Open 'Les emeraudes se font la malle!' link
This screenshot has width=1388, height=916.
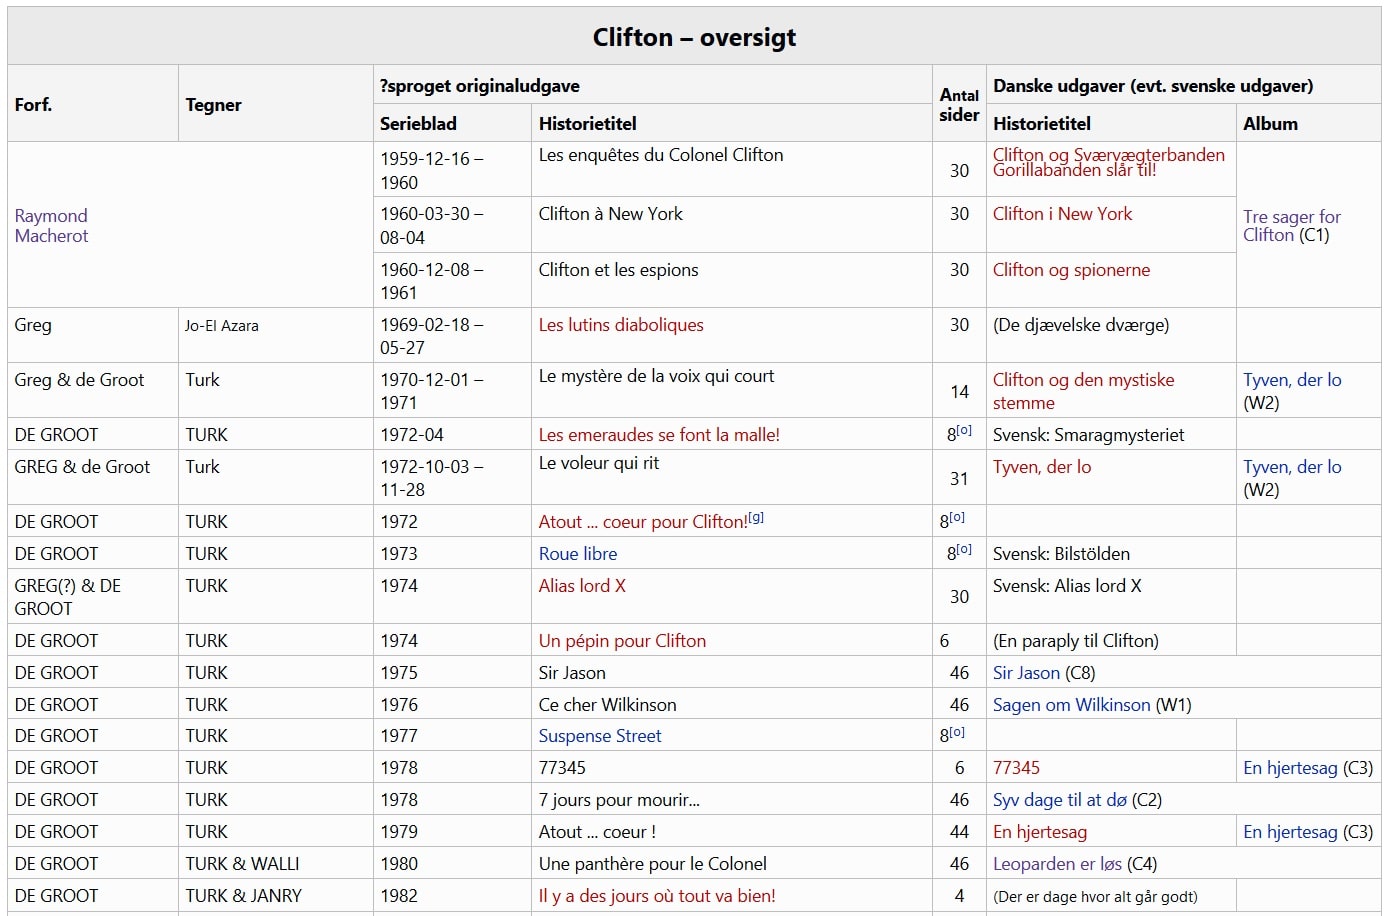point(658,435)
